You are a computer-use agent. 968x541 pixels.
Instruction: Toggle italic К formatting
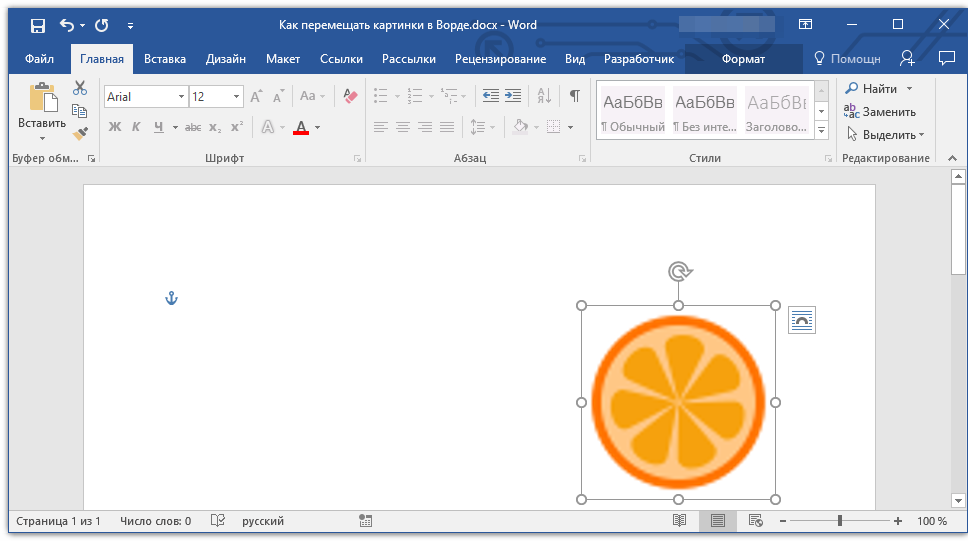click(136, 127)
